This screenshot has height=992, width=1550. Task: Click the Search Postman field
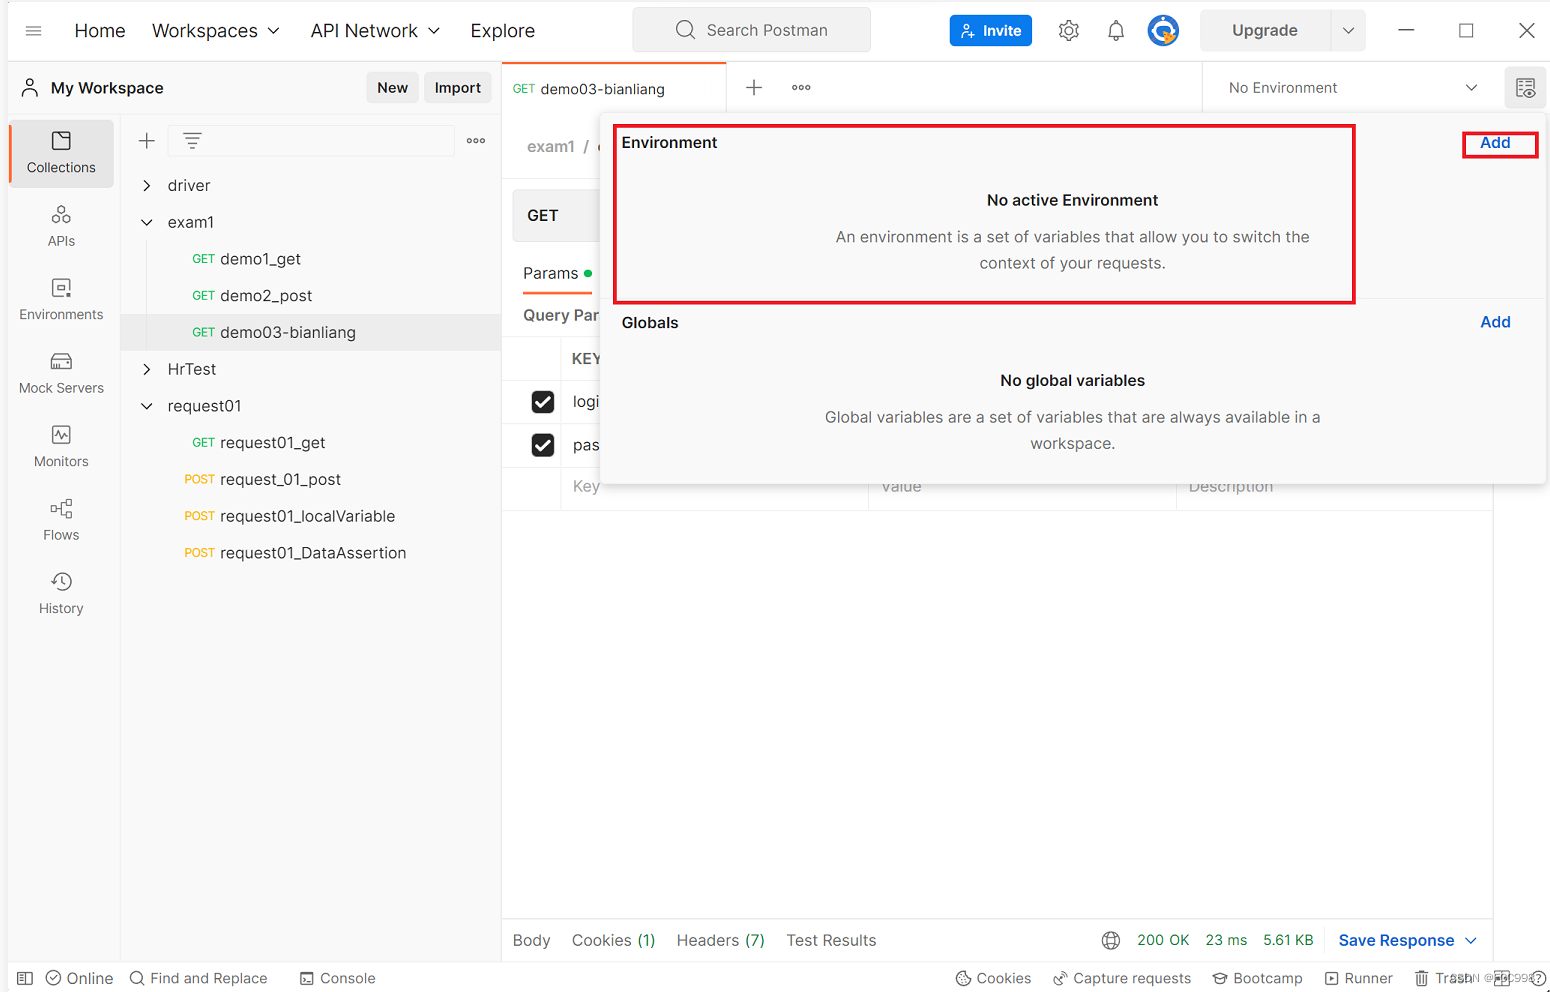coord(752,30)
